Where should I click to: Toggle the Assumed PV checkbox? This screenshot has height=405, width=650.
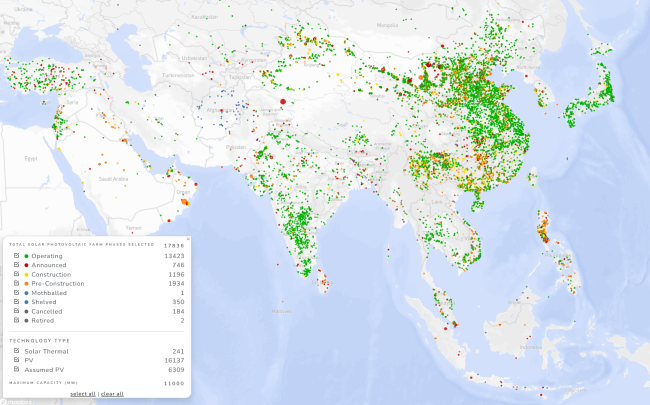pyautogui.click(x=16, y=369)
